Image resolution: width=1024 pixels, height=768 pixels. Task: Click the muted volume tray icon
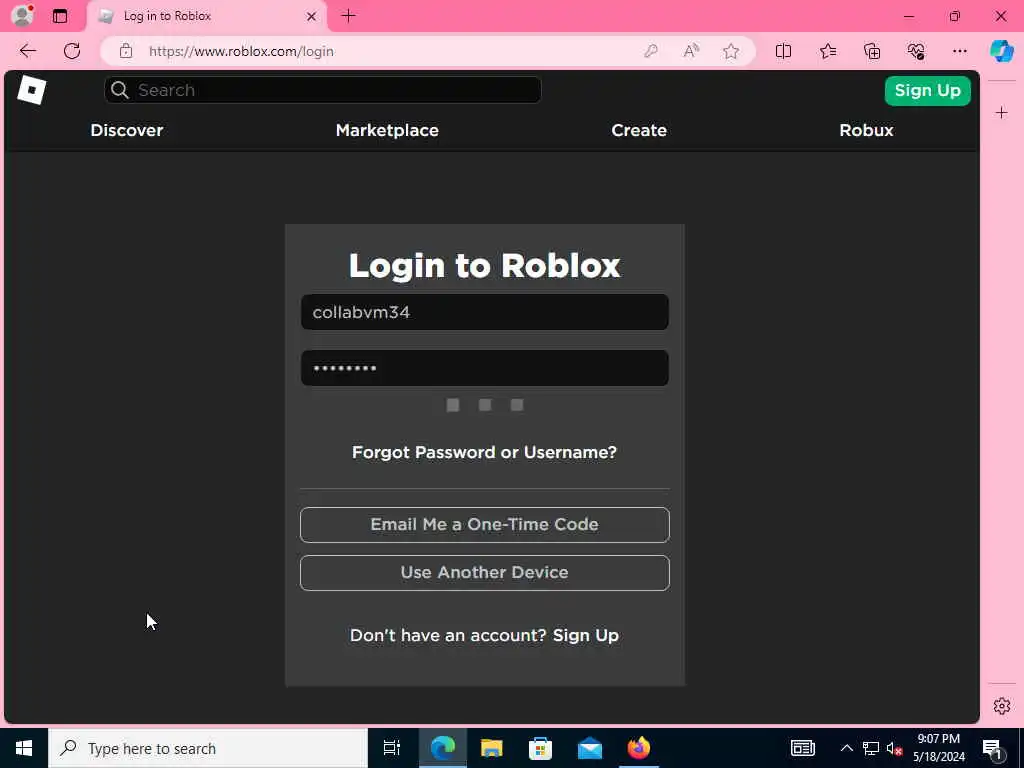coord(894,748)
